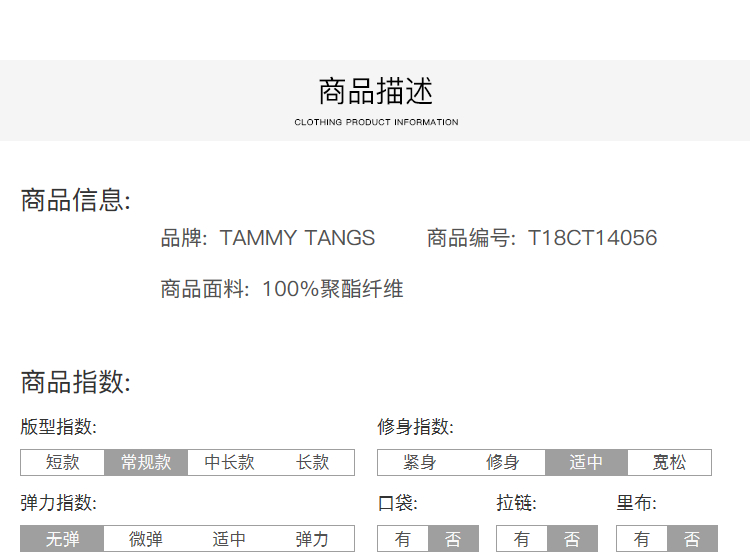Screen dimensions: 750x552
Task: Click the product number T18CT14056
Action: [x=592, y=238]
